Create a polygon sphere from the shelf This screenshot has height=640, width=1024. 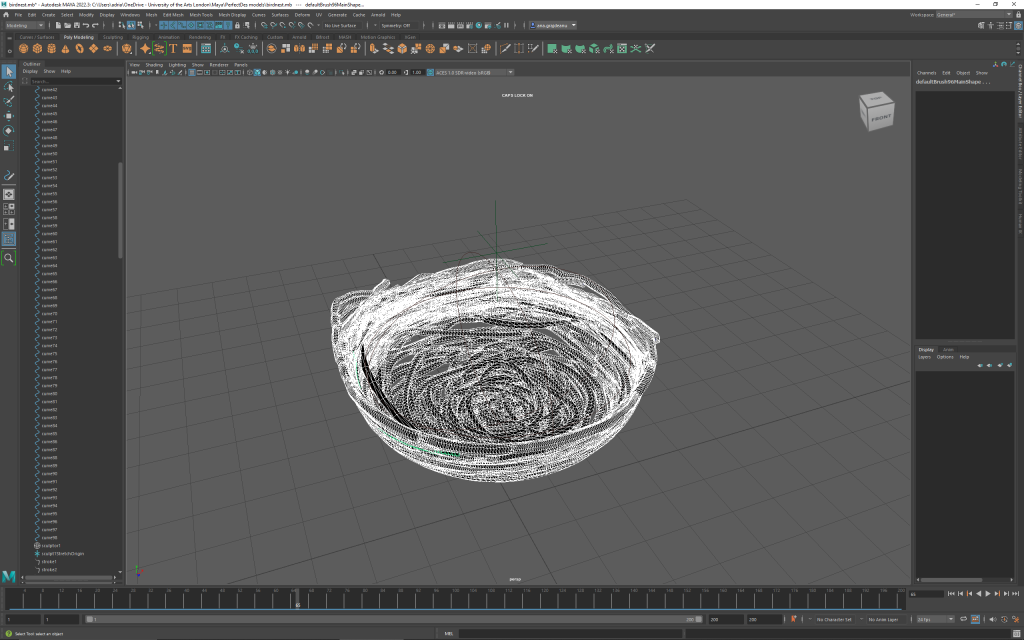tap(24, 49)
